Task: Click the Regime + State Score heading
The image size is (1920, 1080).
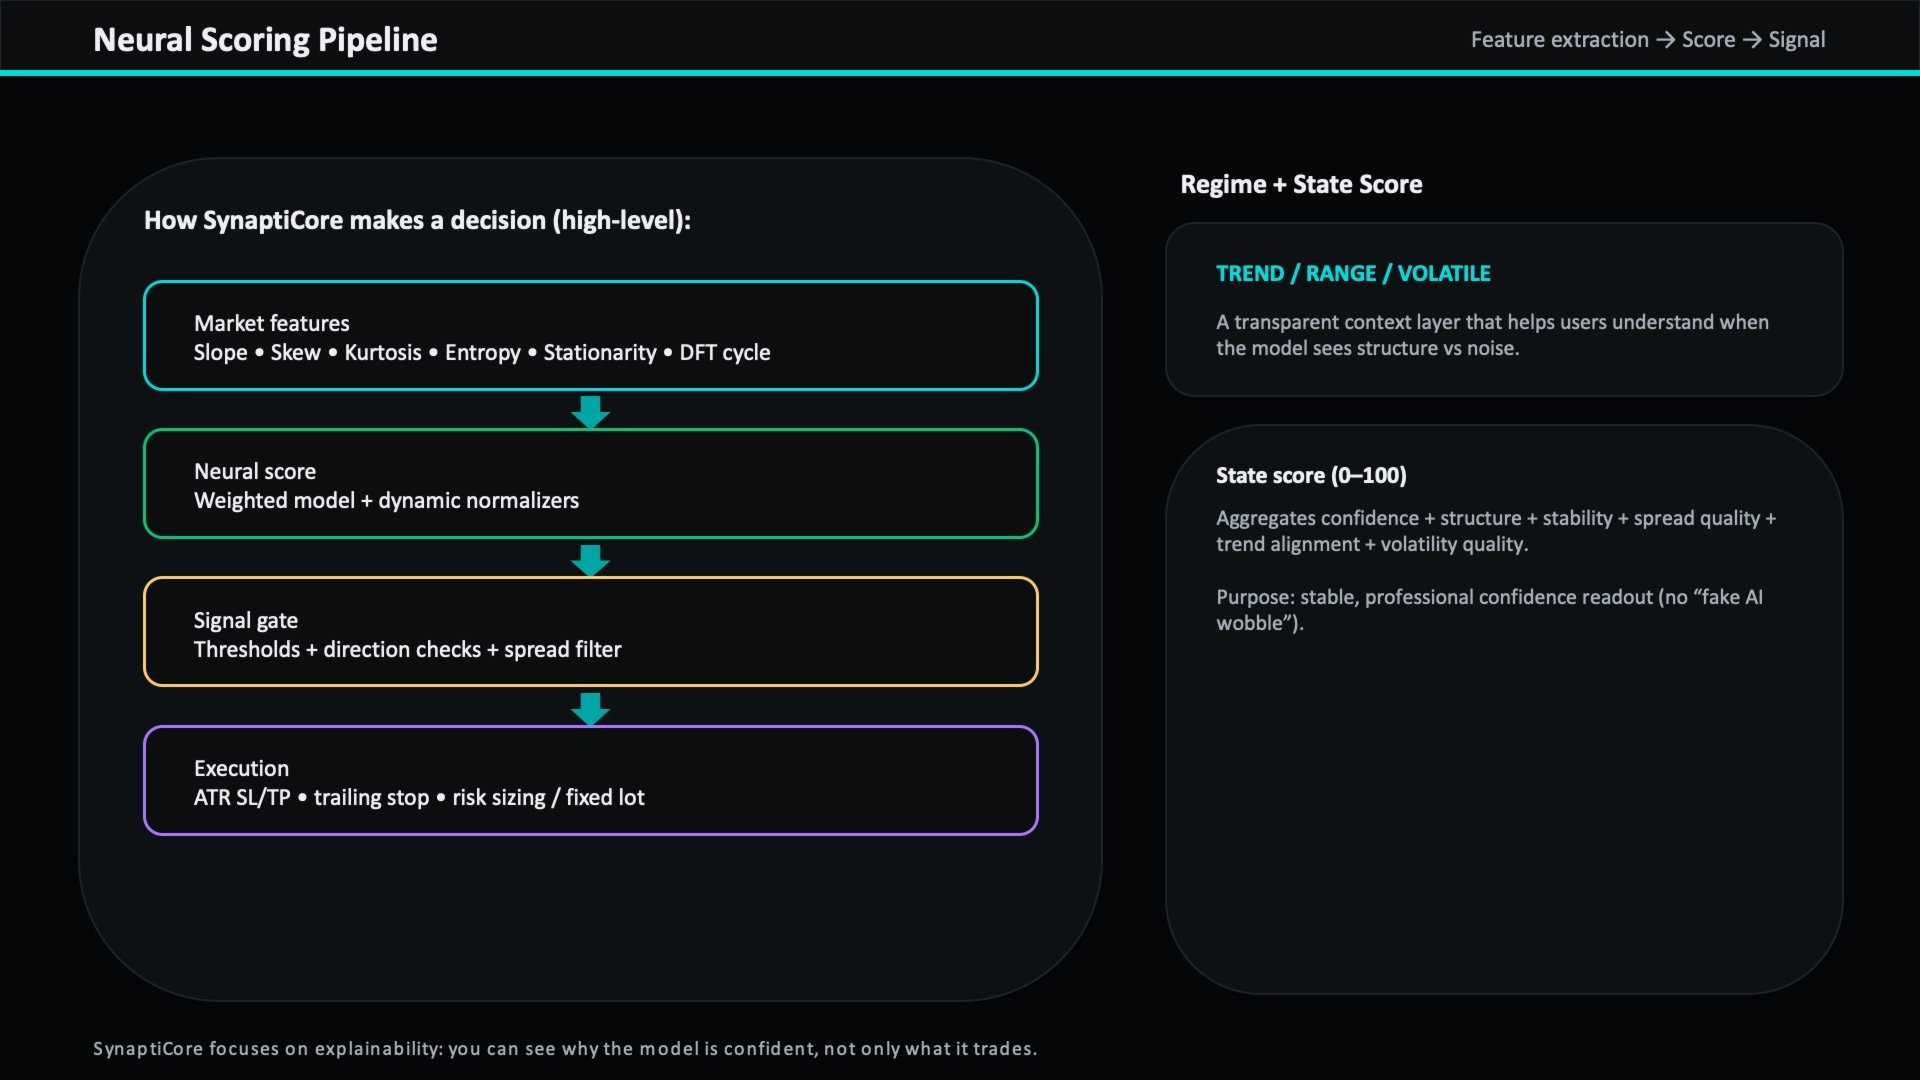Action: [x=1300, y=185]
